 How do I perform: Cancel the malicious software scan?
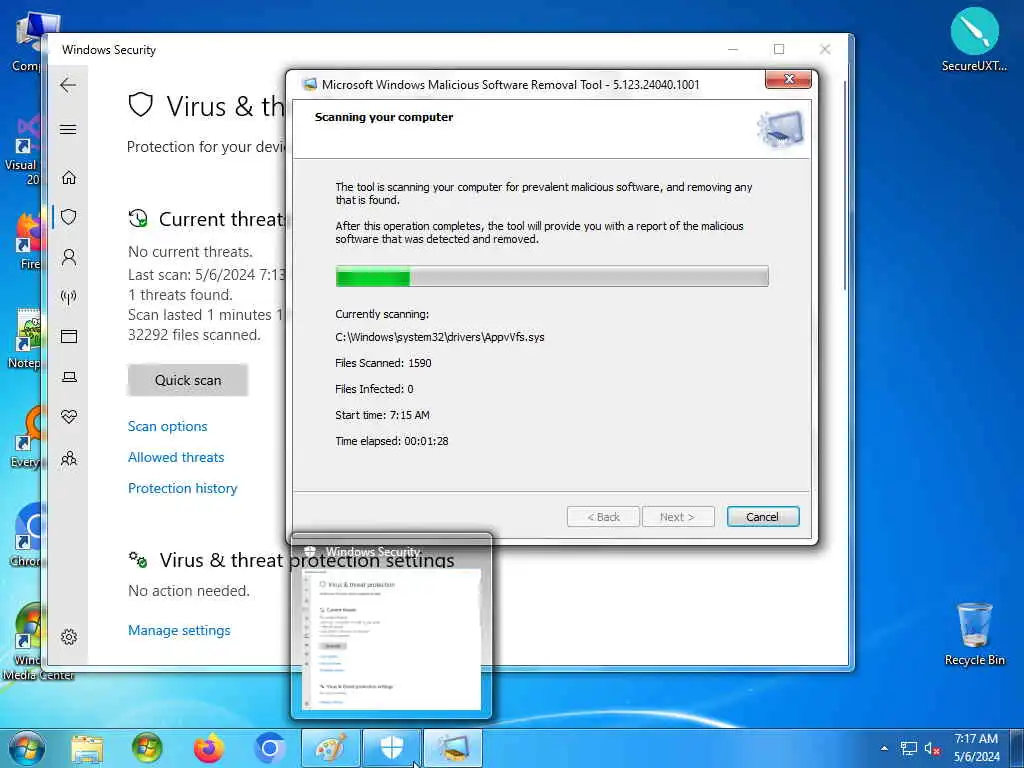pyautogui.click(x=763, y=517)
